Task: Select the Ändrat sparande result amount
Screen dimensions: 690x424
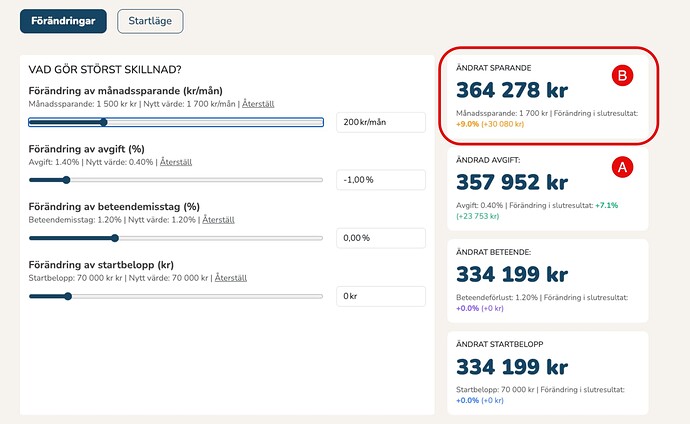Action: click(x=512, y=90)
